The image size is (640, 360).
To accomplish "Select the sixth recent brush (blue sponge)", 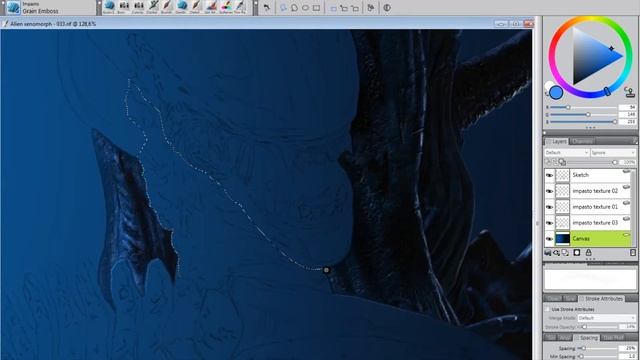I will click(x=182, y=7).
